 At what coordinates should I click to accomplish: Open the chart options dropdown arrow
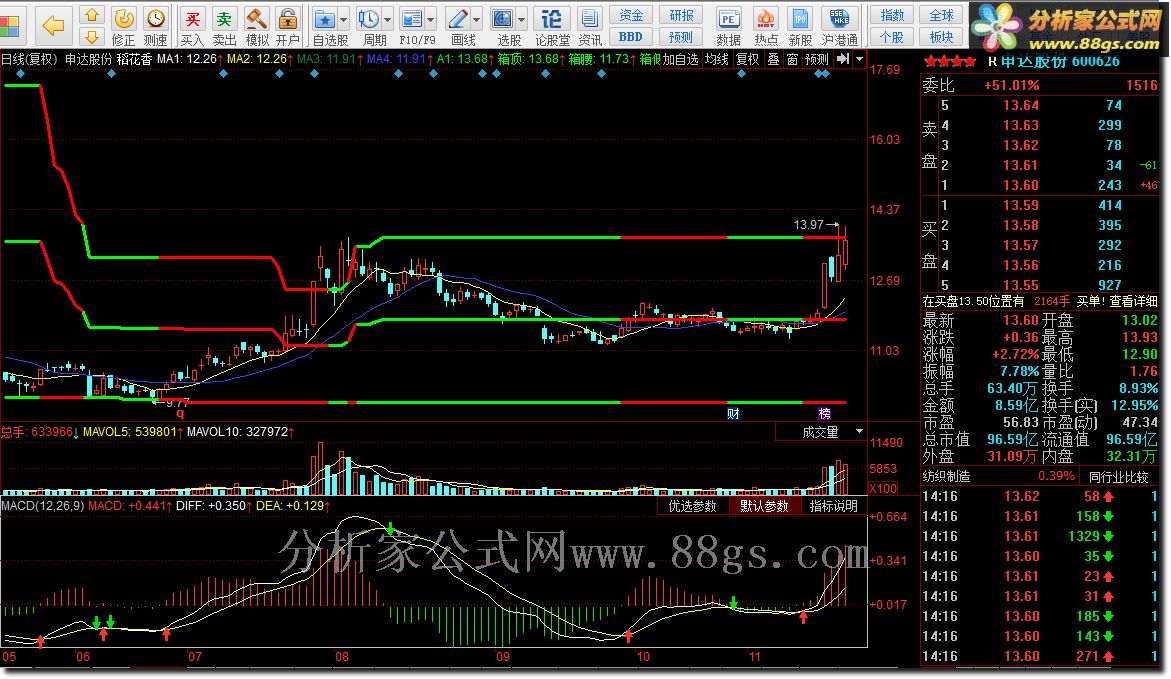tap(860, 59)
